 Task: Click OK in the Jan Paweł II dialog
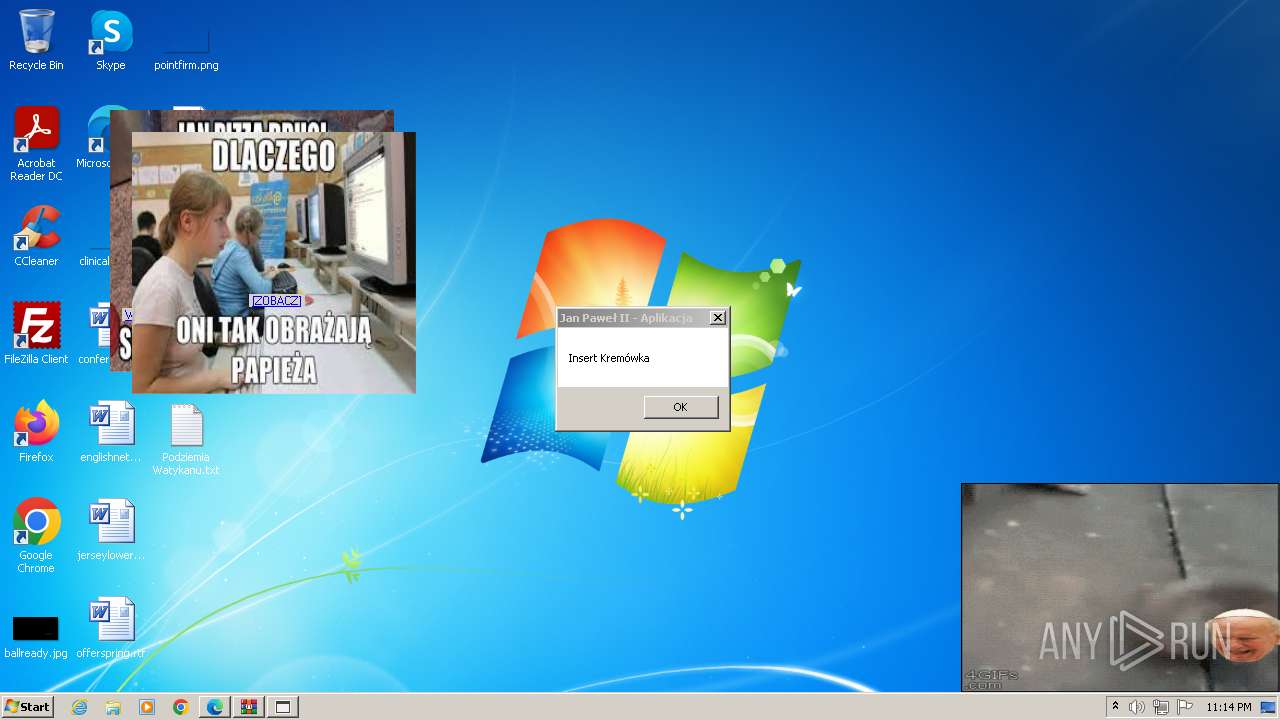[x=680, y=407]
